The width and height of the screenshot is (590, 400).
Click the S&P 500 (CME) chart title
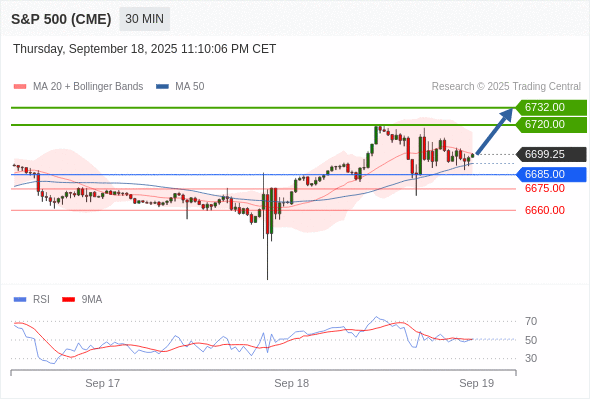point(61,19)
